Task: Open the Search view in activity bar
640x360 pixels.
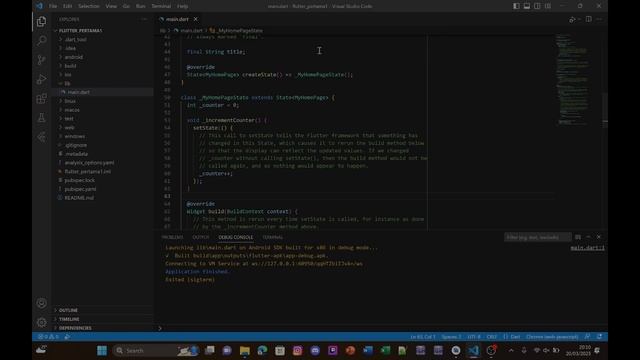Action: 41,40
